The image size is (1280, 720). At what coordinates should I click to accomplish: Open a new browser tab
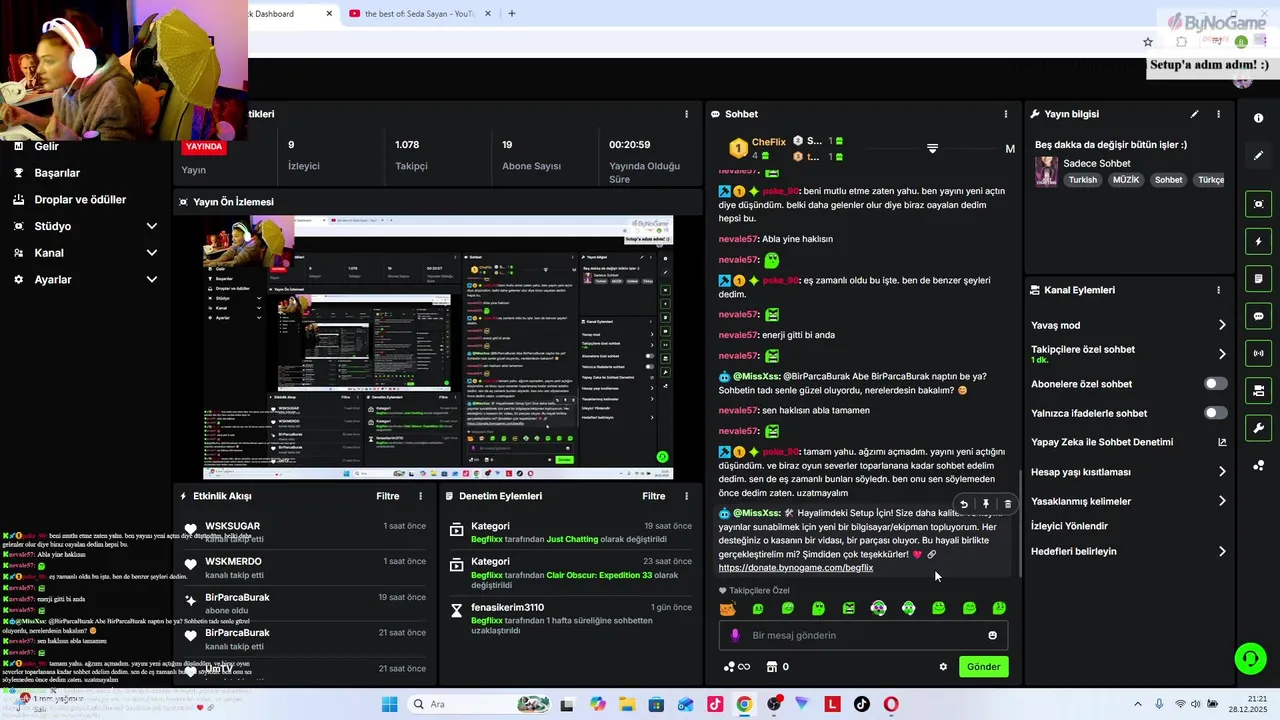point(512,14)
